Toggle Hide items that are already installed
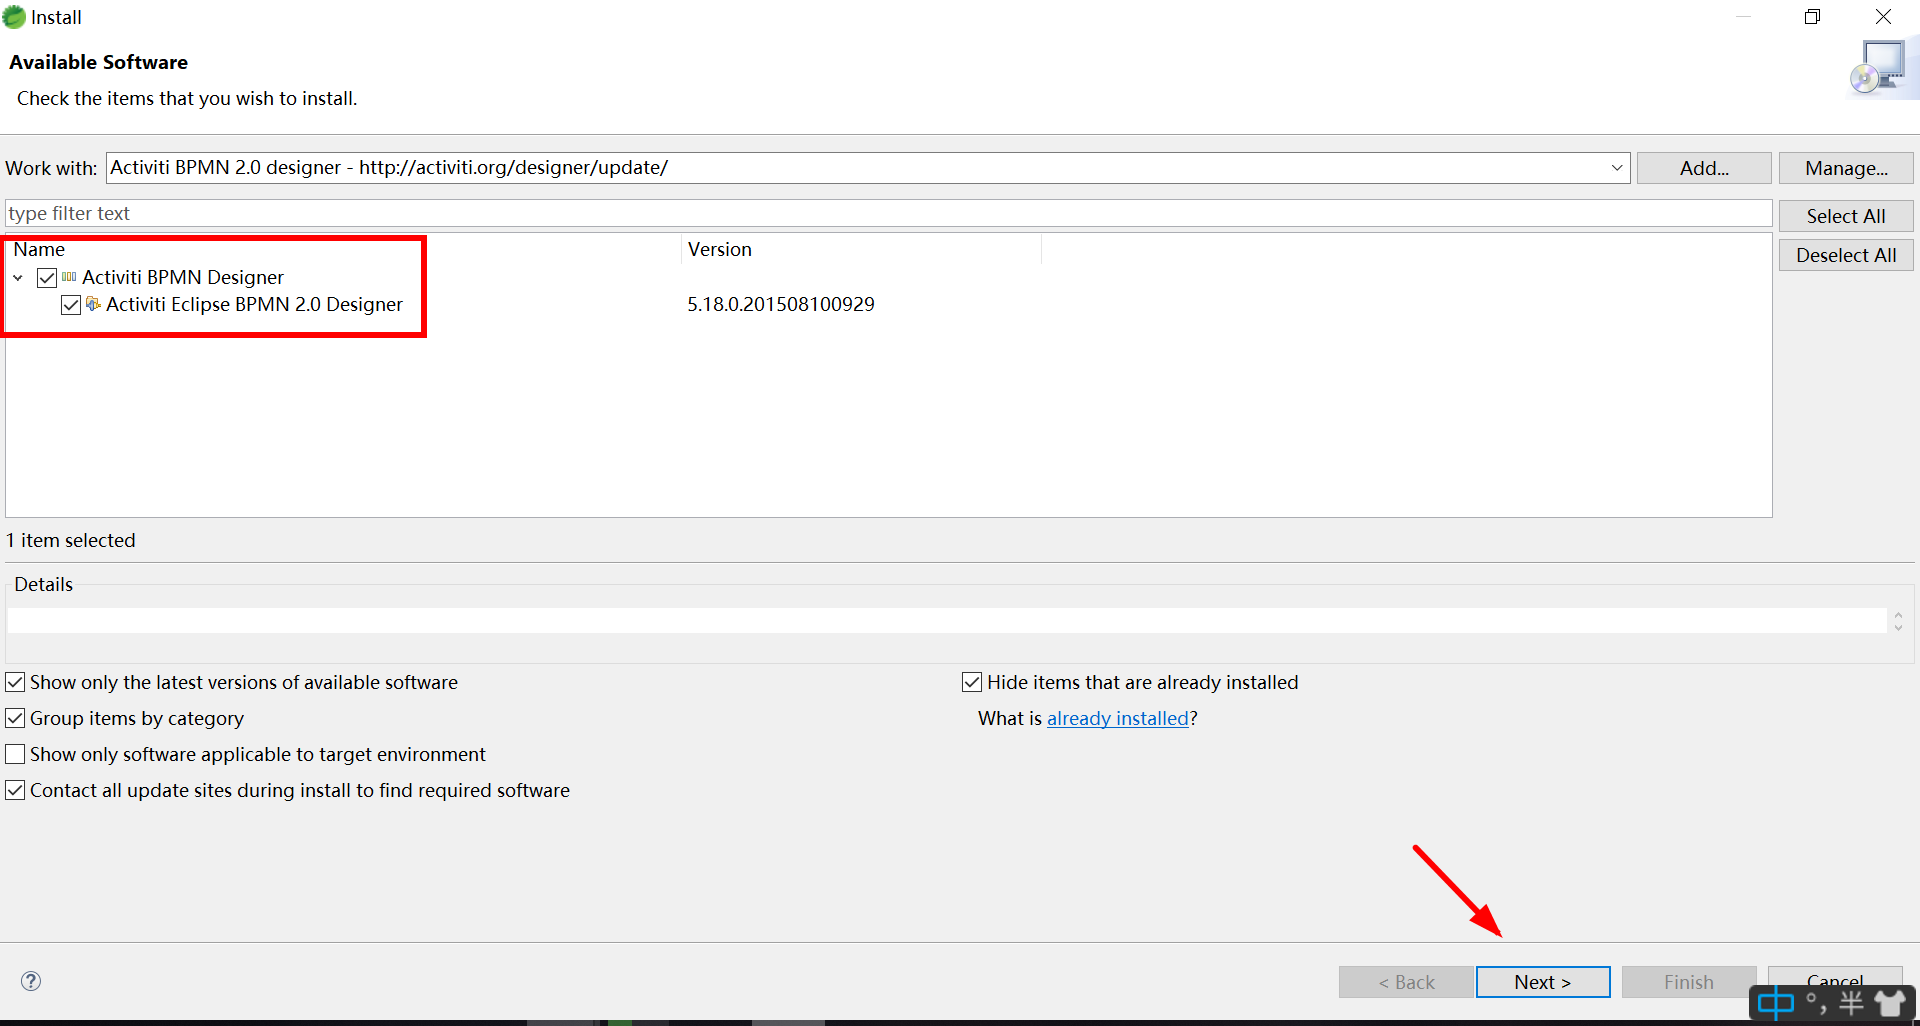 click(x=972, y=682)
